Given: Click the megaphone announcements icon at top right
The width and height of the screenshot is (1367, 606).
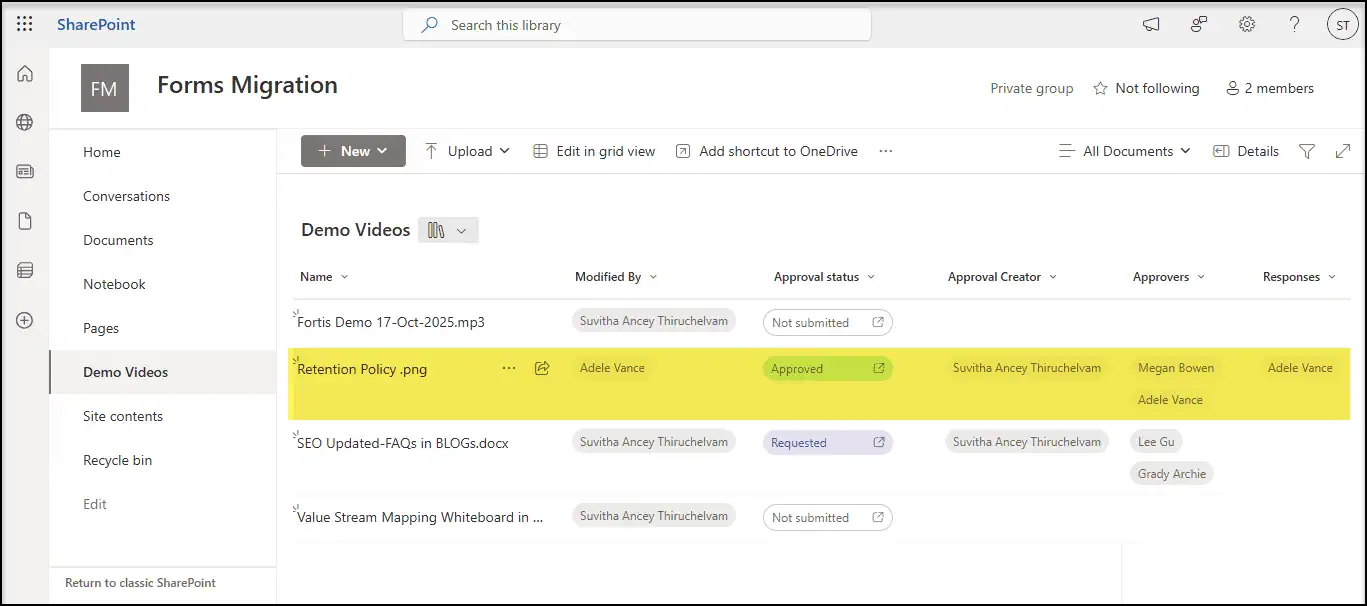Looking at the screenshot, I should (1150, 24).
